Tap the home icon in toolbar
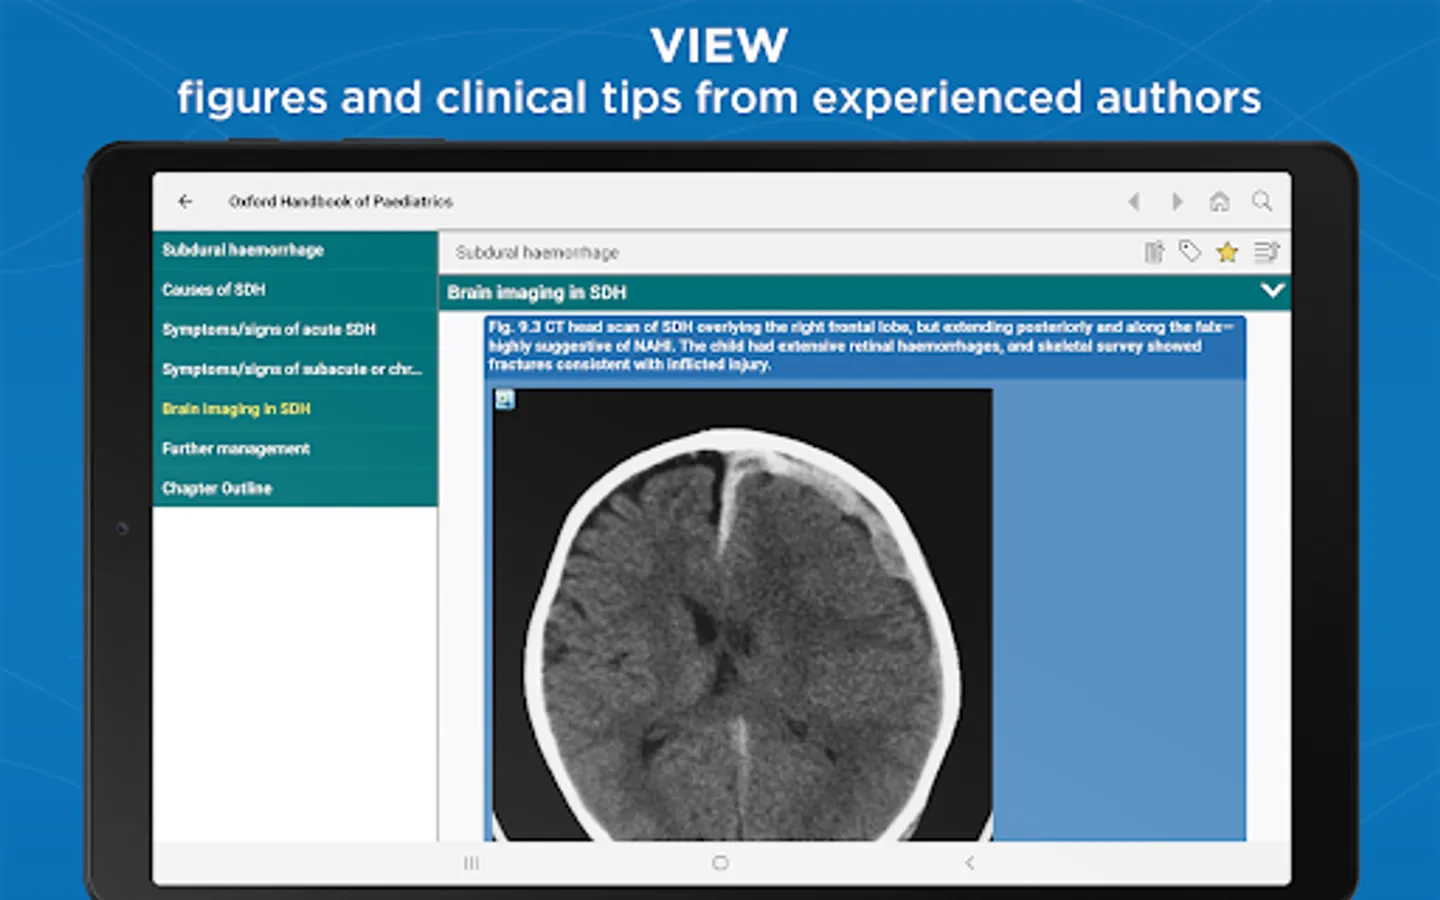This screenshot has height=900, width=1440. (x=1219, y=201)
